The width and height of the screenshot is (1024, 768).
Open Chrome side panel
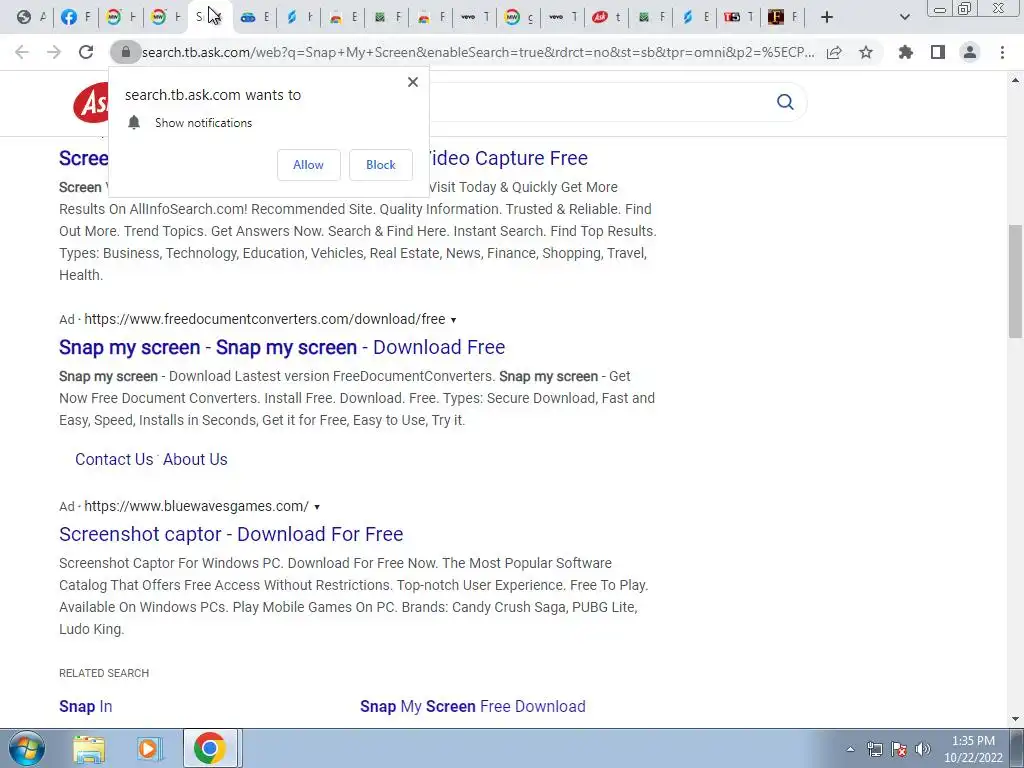tap(938, 52)
